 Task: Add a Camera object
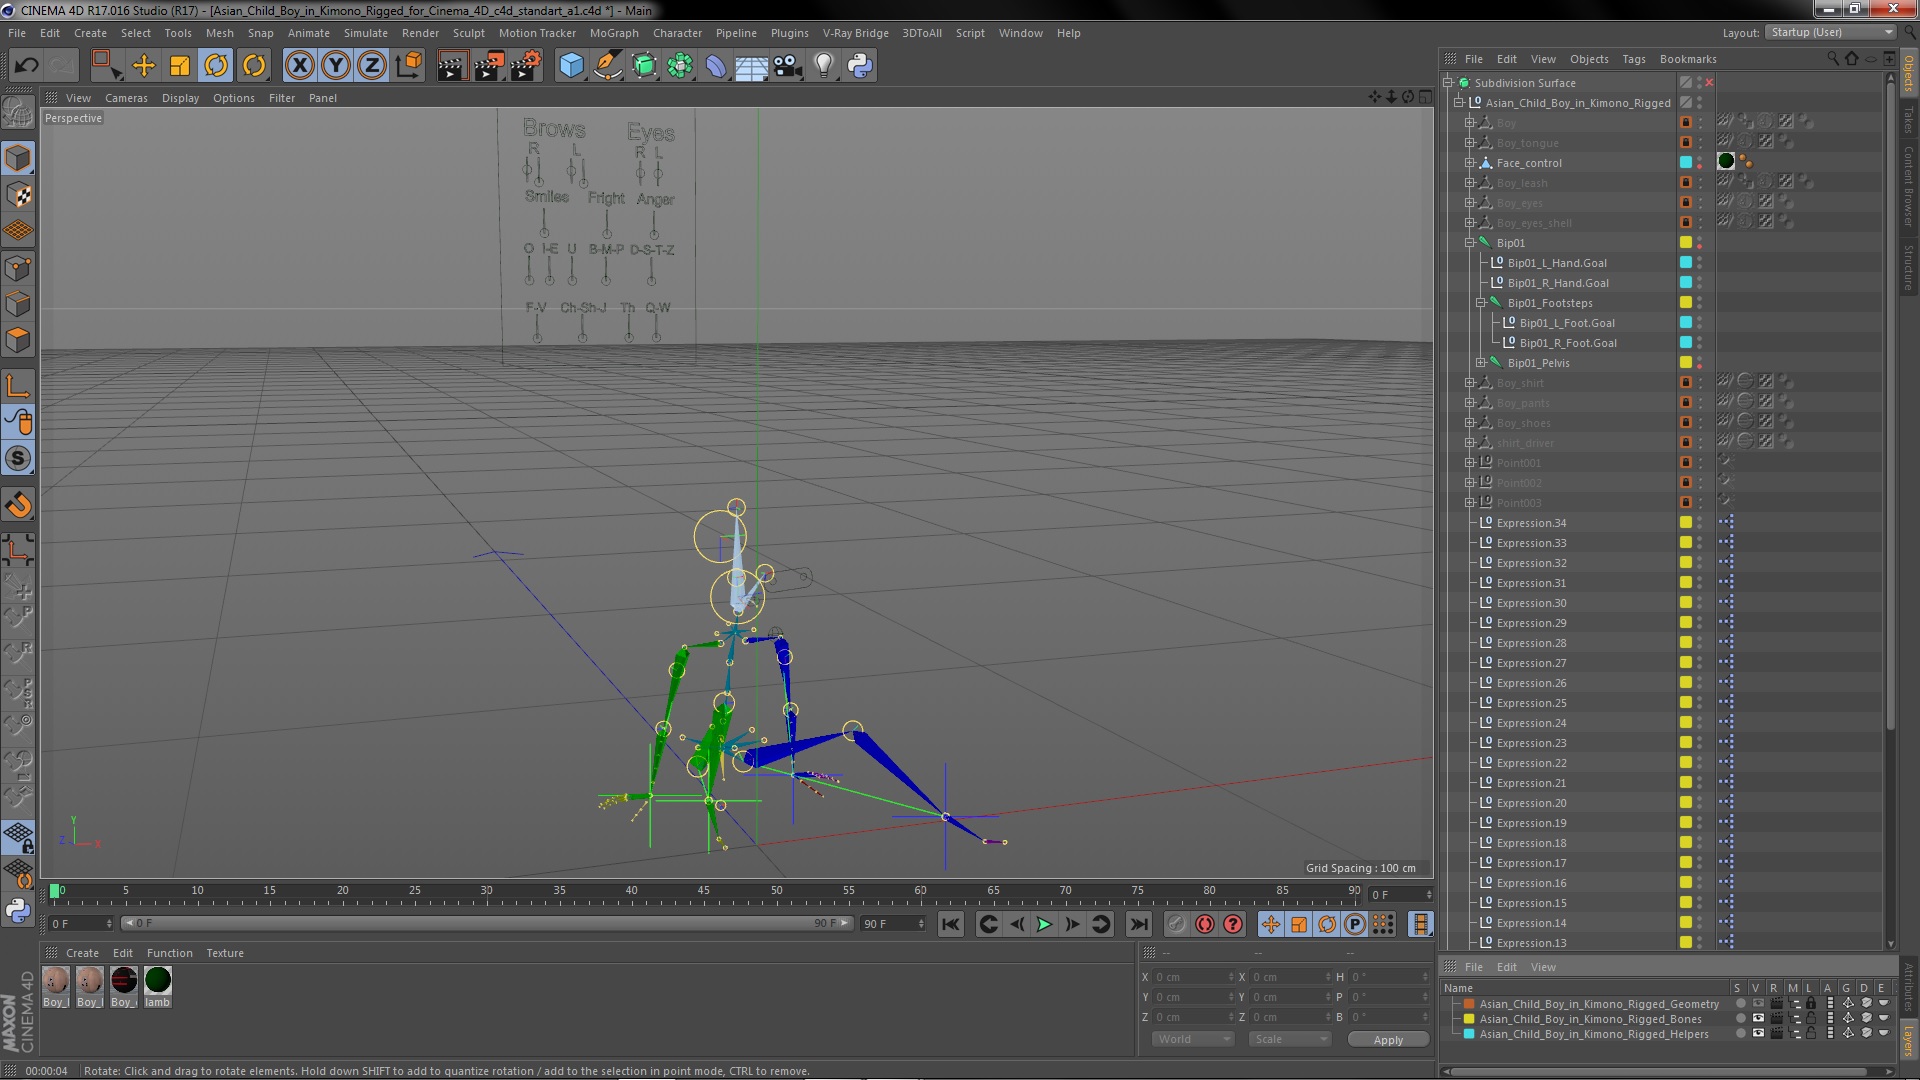click(788, 66)
